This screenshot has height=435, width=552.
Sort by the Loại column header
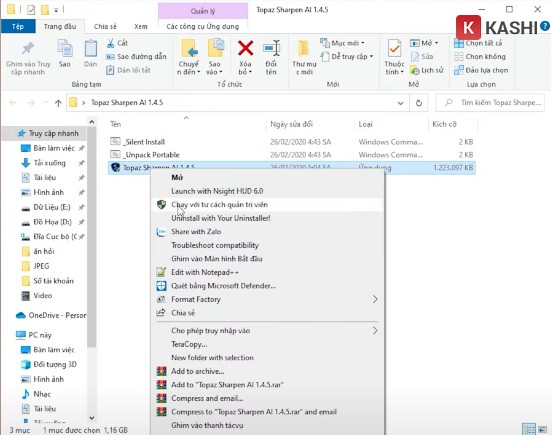coord(365,124)
